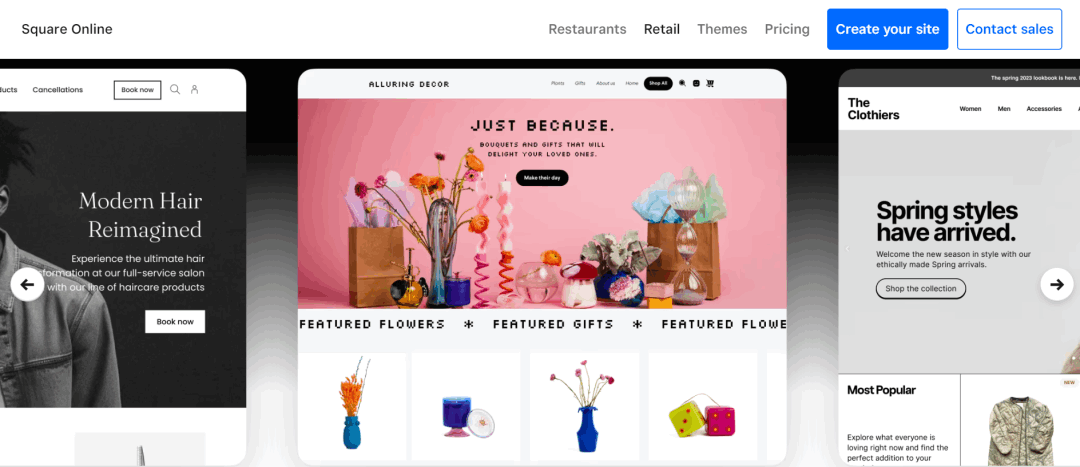
Task: Select the Retail navigation item
Action: click(x=662, y=29)
